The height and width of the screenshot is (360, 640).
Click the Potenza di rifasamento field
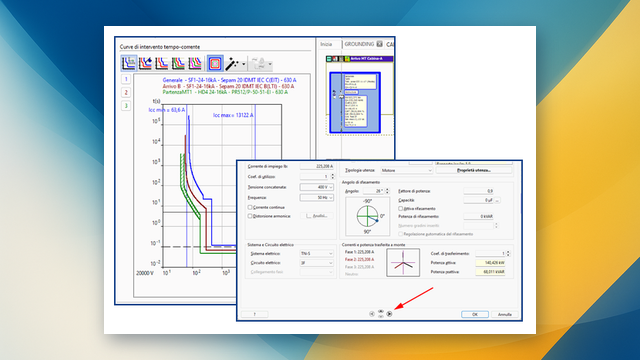(x=478, y=216)
